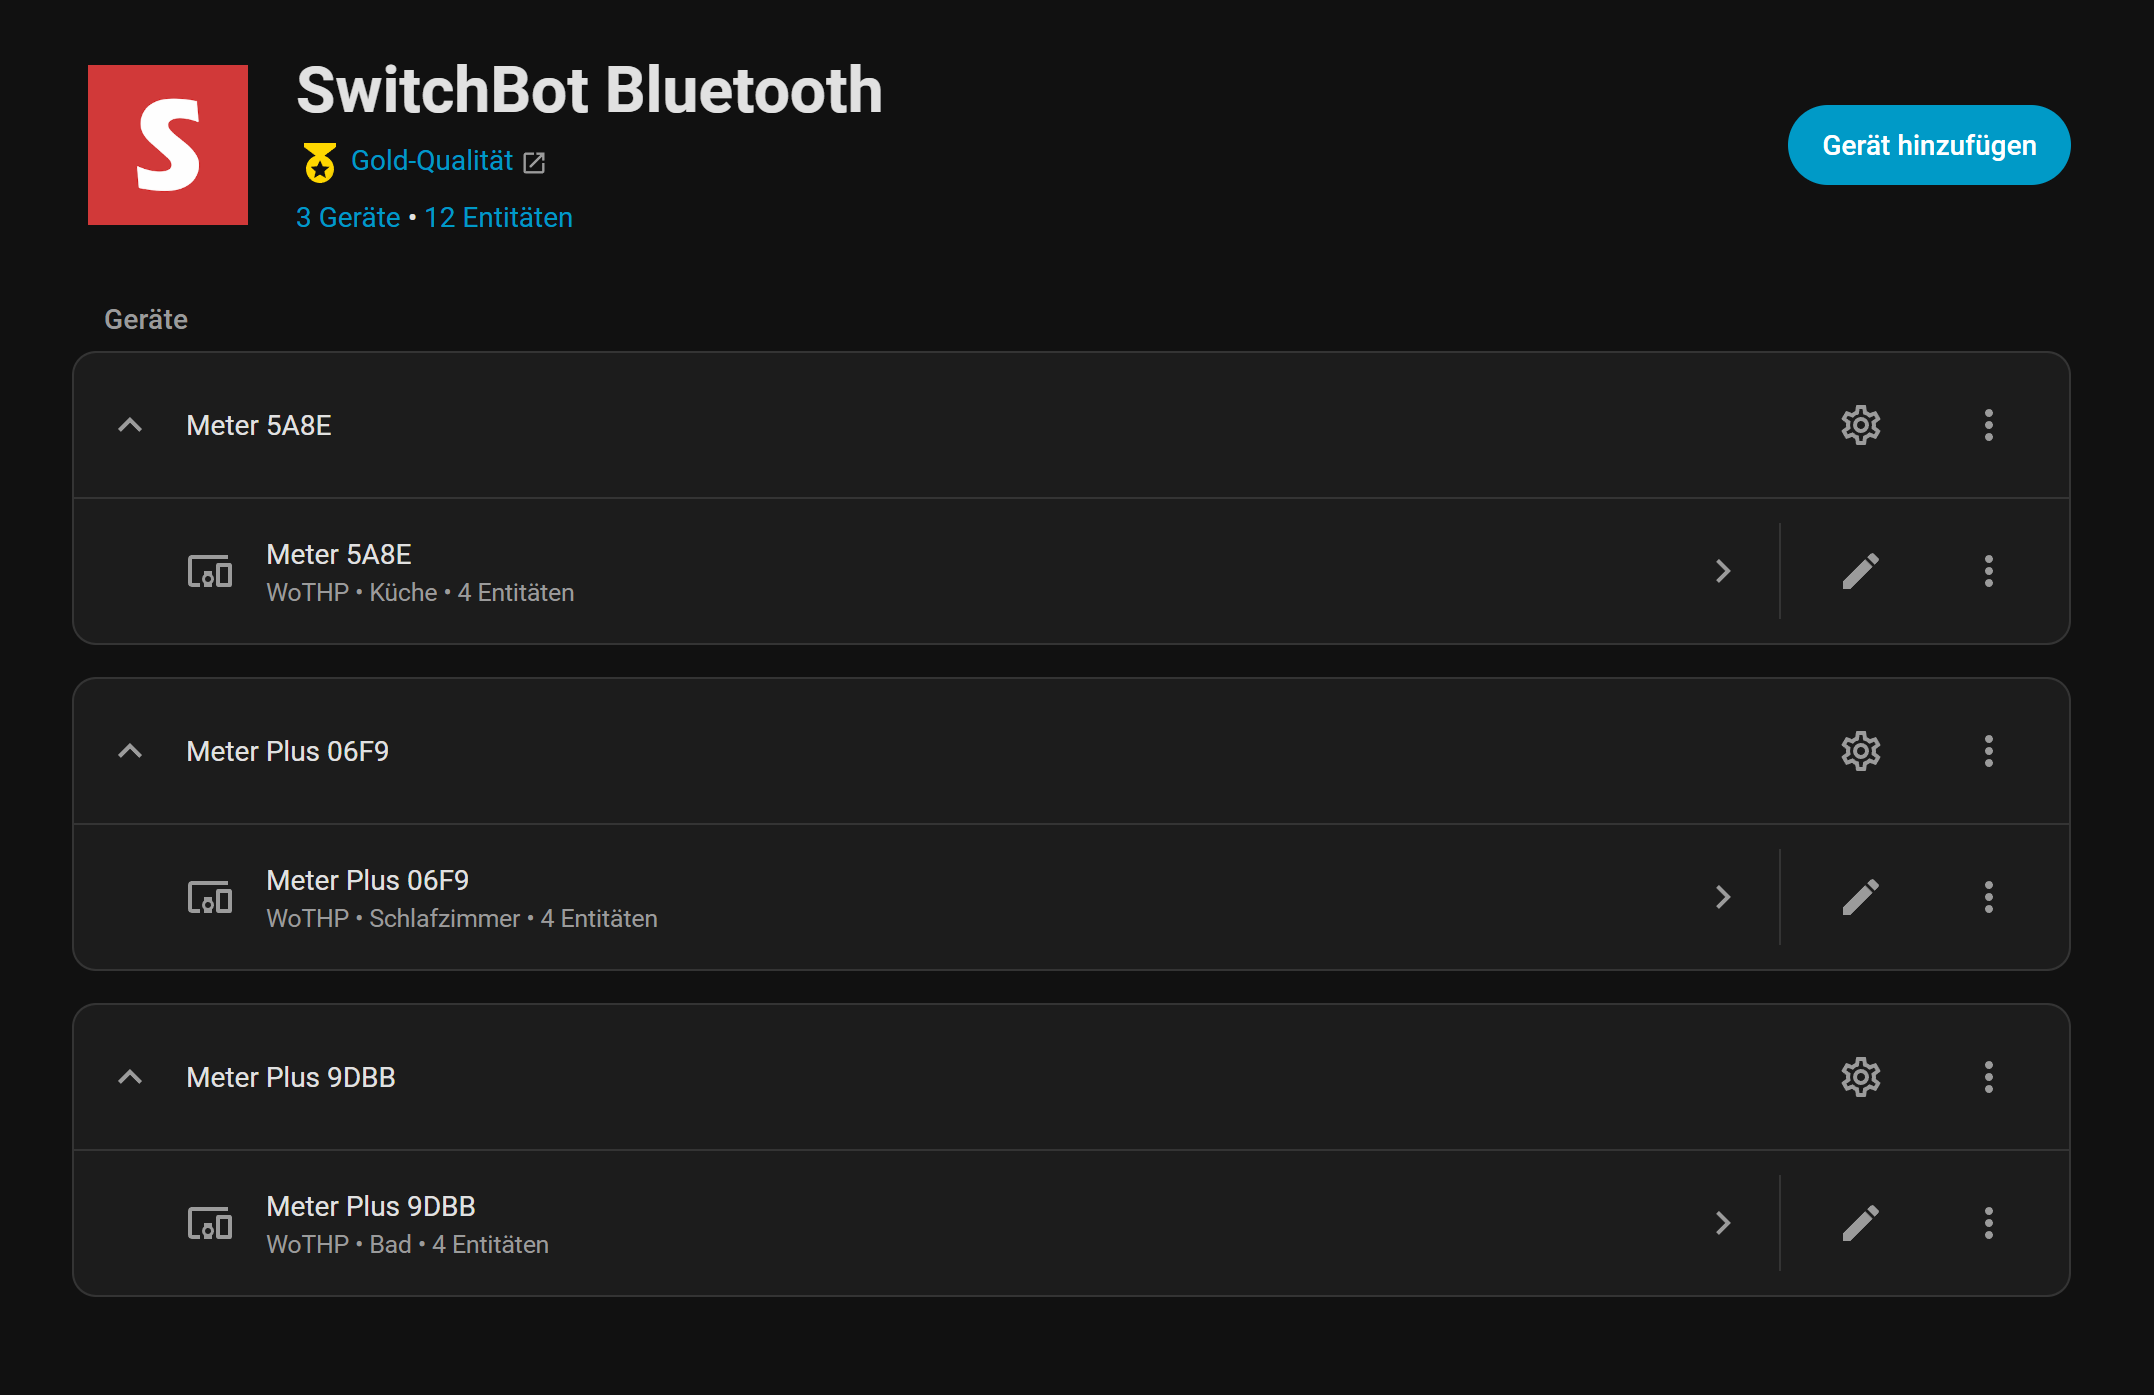Edit Meter 5A8E device with pencil icon

(x=1860, y=571)
